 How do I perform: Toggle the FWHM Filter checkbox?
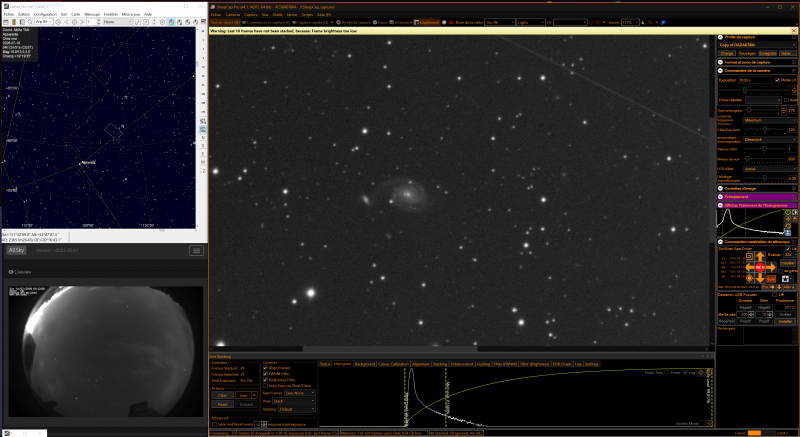click(x=265, y=374)
